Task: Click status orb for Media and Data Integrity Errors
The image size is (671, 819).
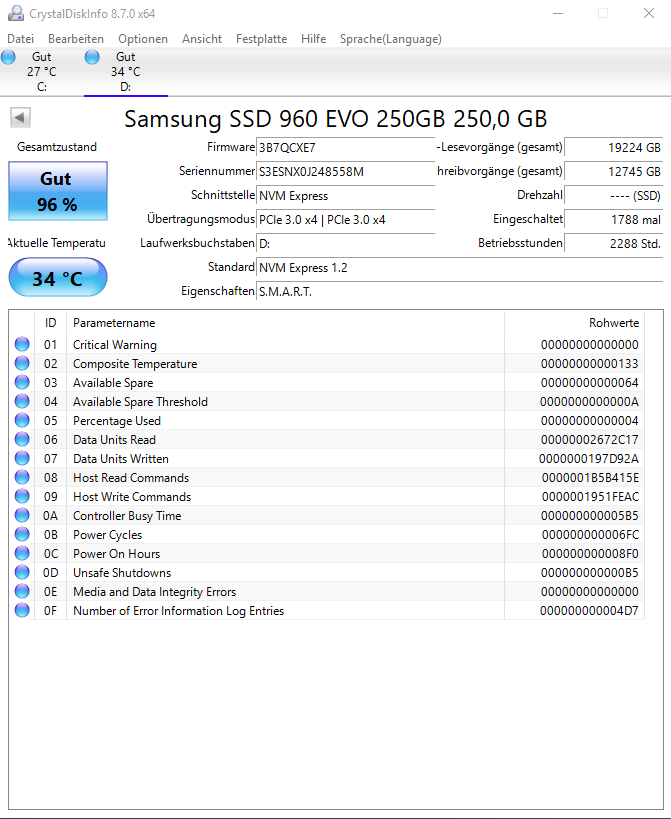Action: click(x=22, y=591)
